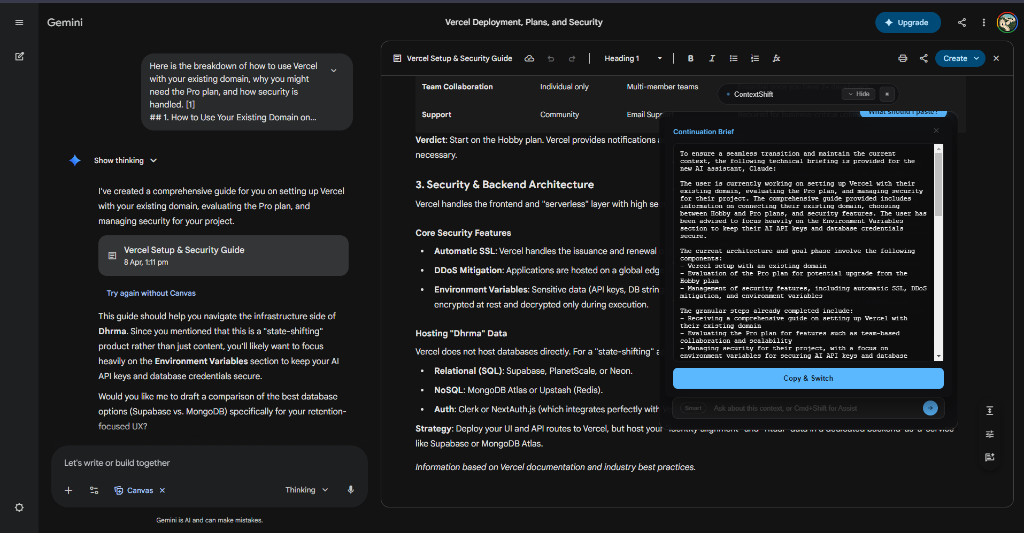Print the canvas document

click(903, 58)
